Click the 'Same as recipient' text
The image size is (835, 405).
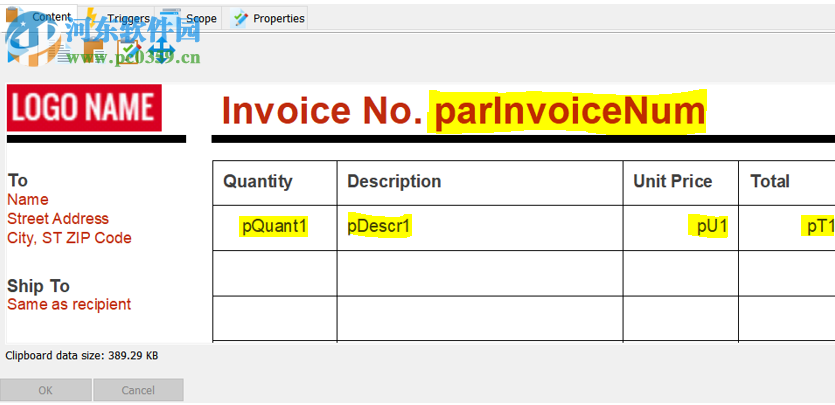[x=69, y=304]
